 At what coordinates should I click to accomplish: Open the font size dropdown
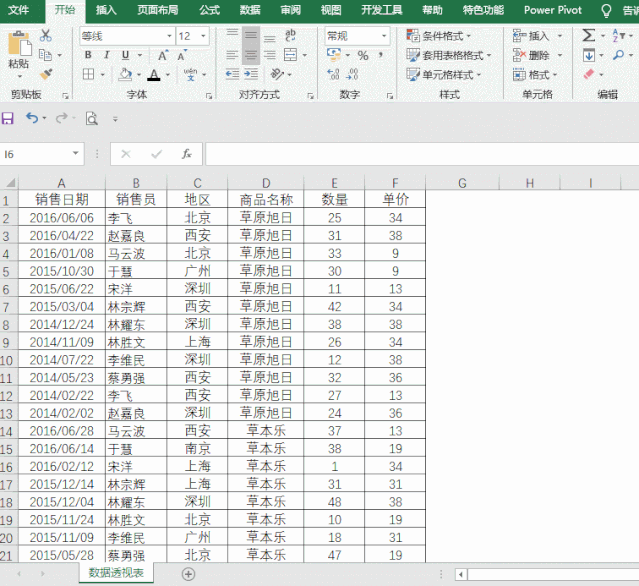203,36
